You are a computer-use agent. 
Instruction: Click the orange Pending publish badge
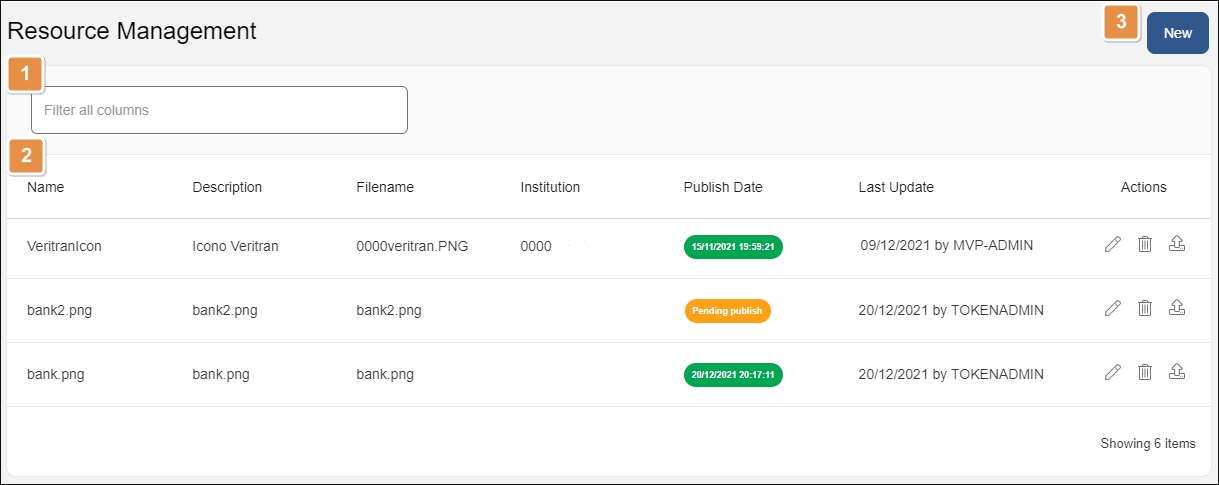pos(727,311)
